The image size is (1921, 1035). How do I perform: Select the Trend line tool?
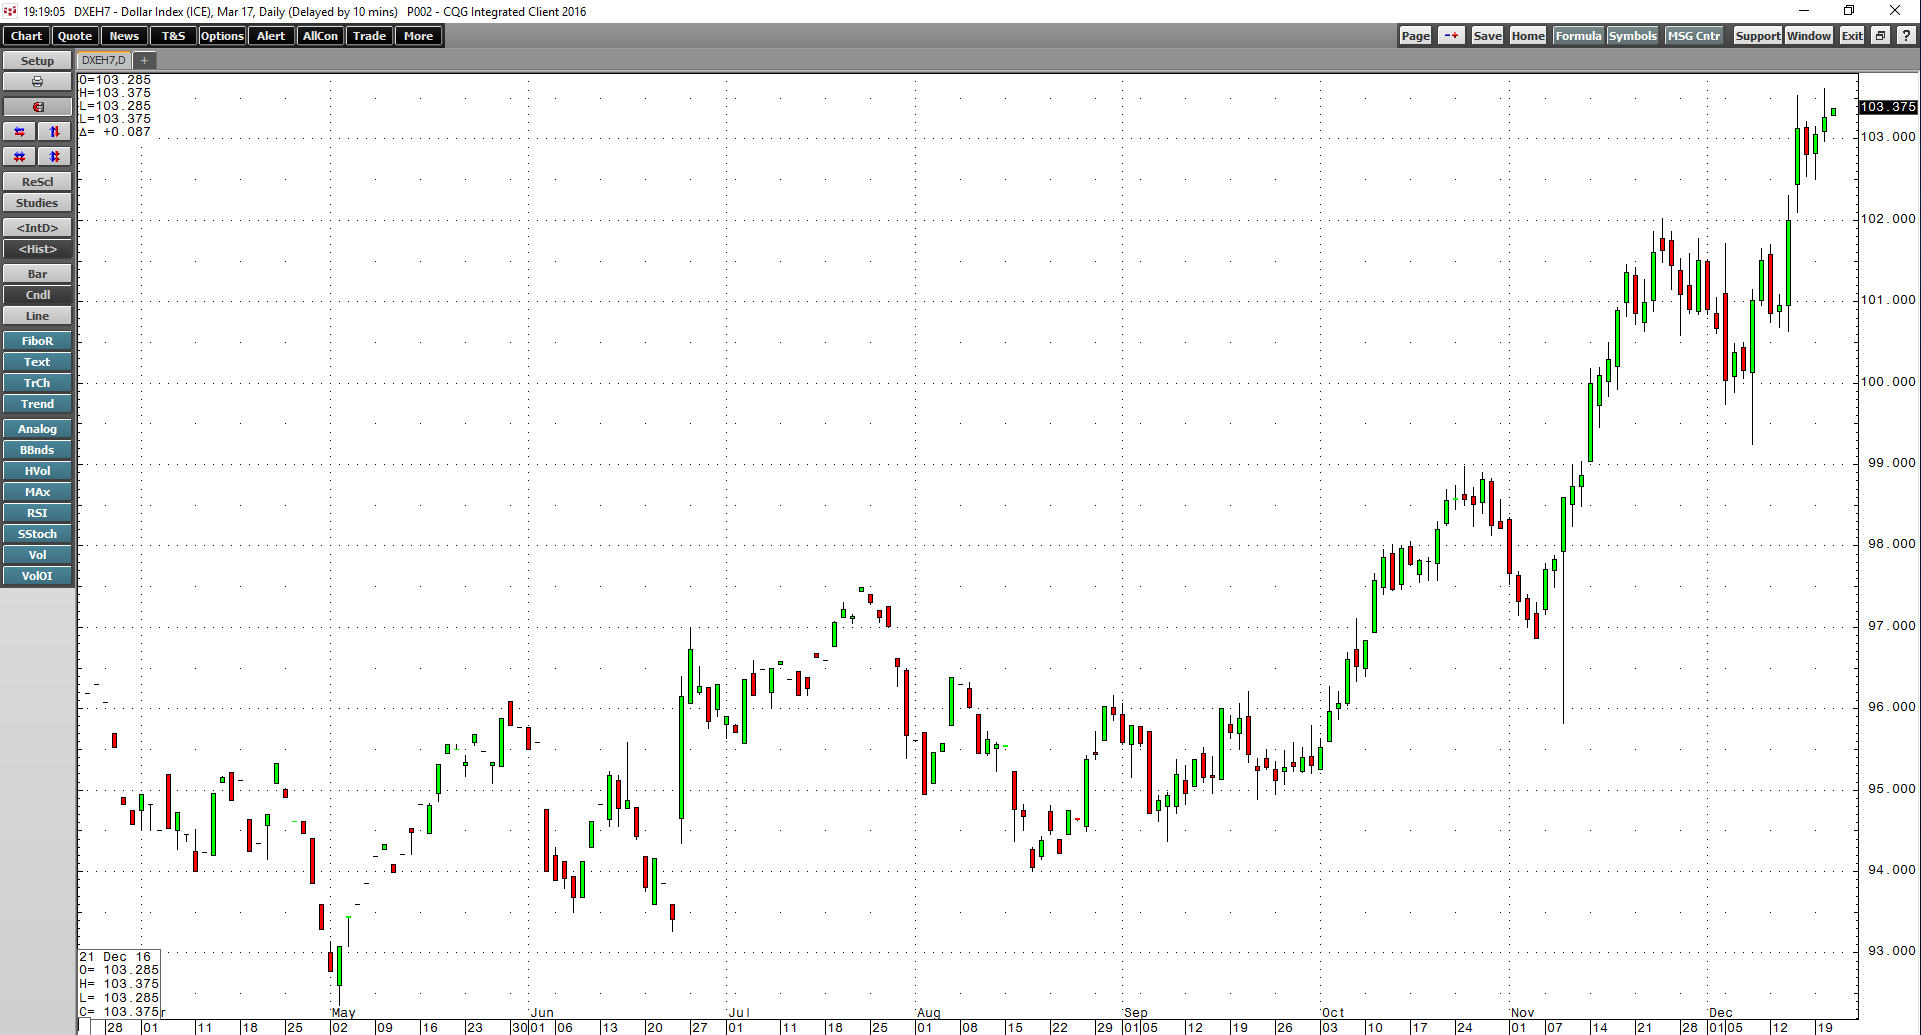pos(37,404)
